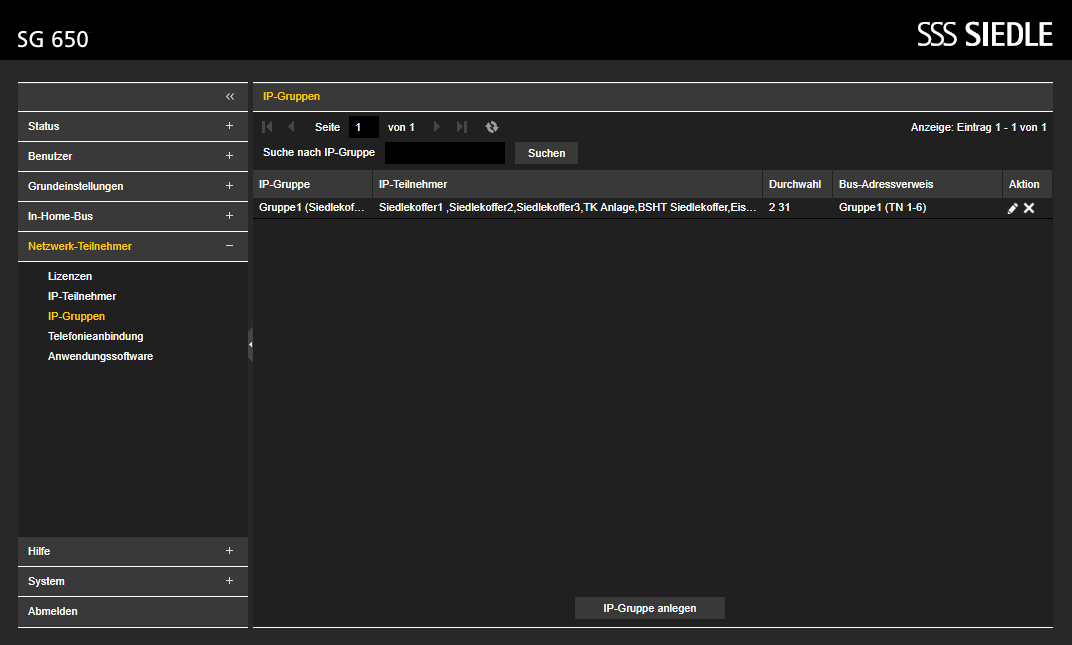The width and height of the screenshot is (1072, 645).
Task: Click the Abmelden entry
Action: [133, 611]
